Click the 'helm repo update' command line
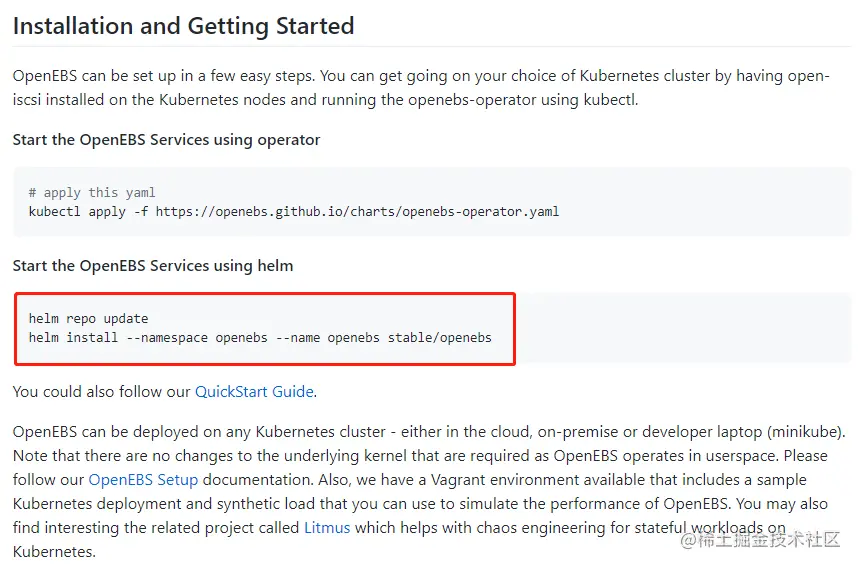 point(88,318)
